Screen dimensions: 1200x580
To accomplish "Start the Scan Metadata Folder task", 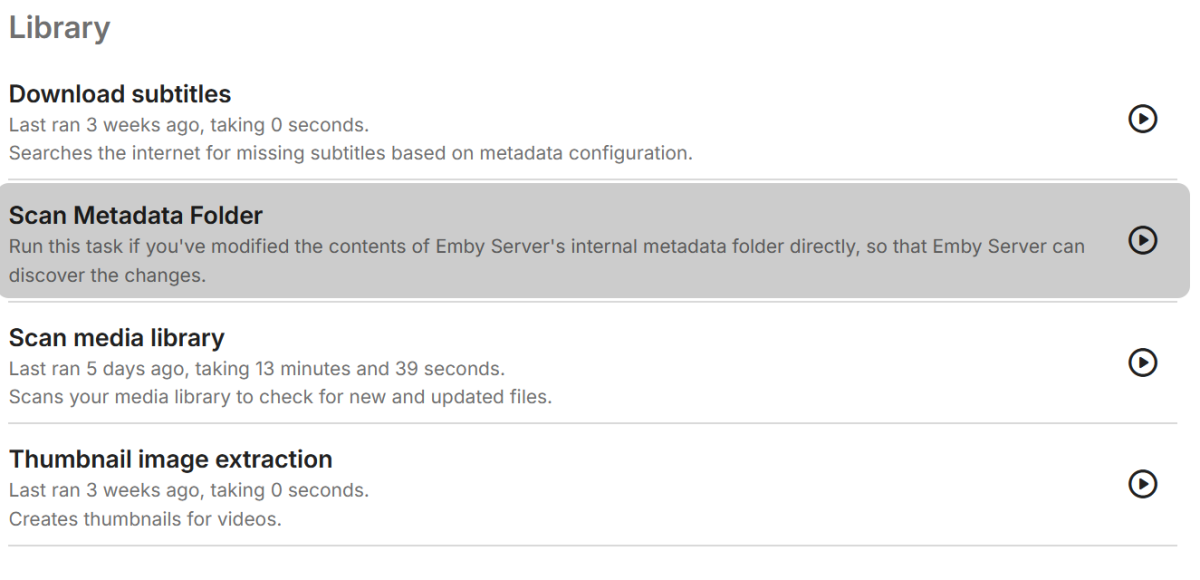I will point(1142,240).
